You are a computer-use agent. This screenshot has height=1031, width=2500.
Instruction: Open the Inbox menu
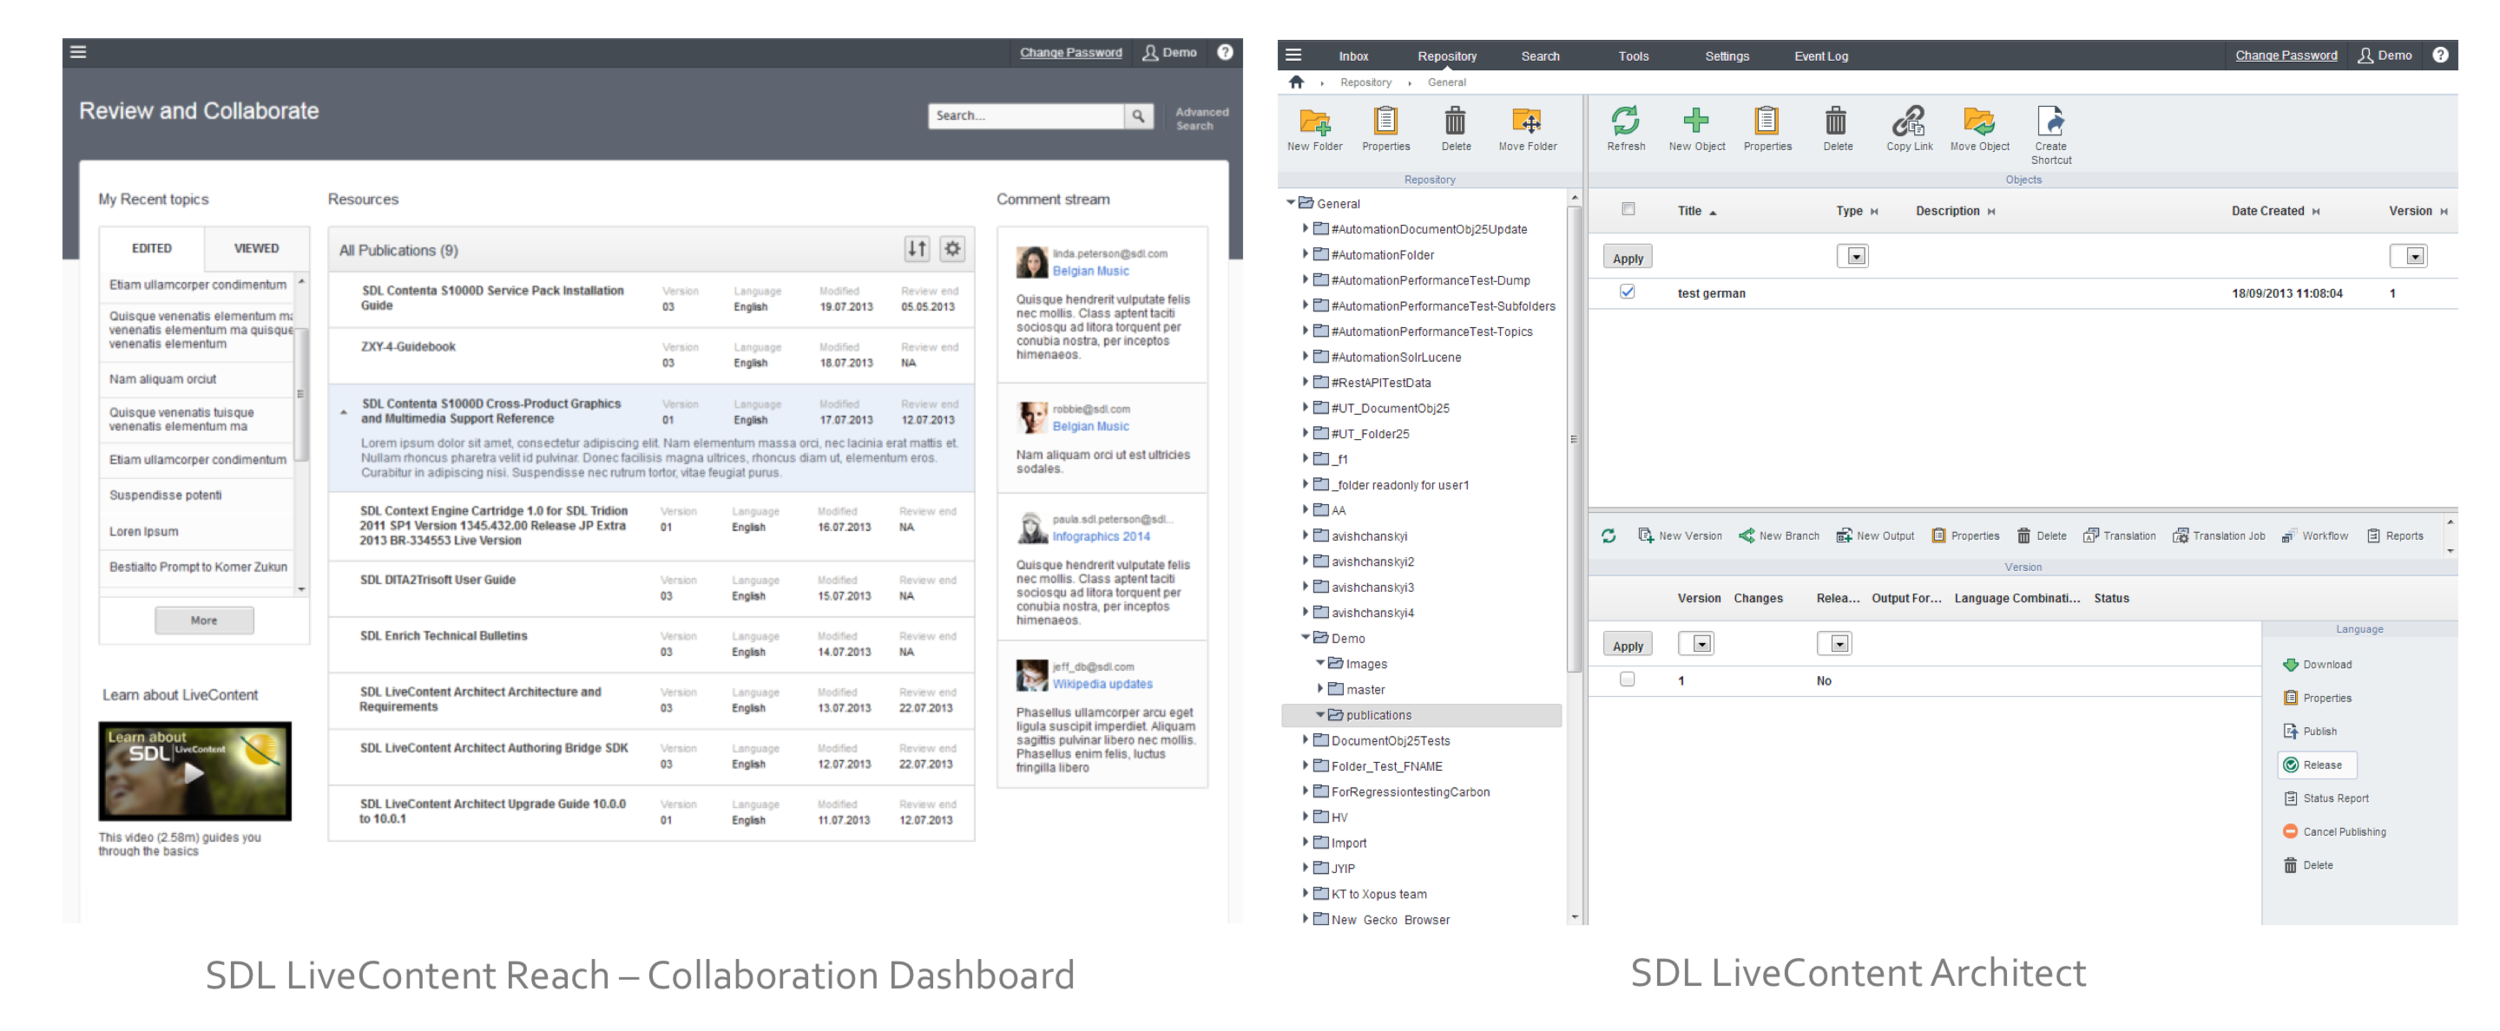pos(1353,56)
